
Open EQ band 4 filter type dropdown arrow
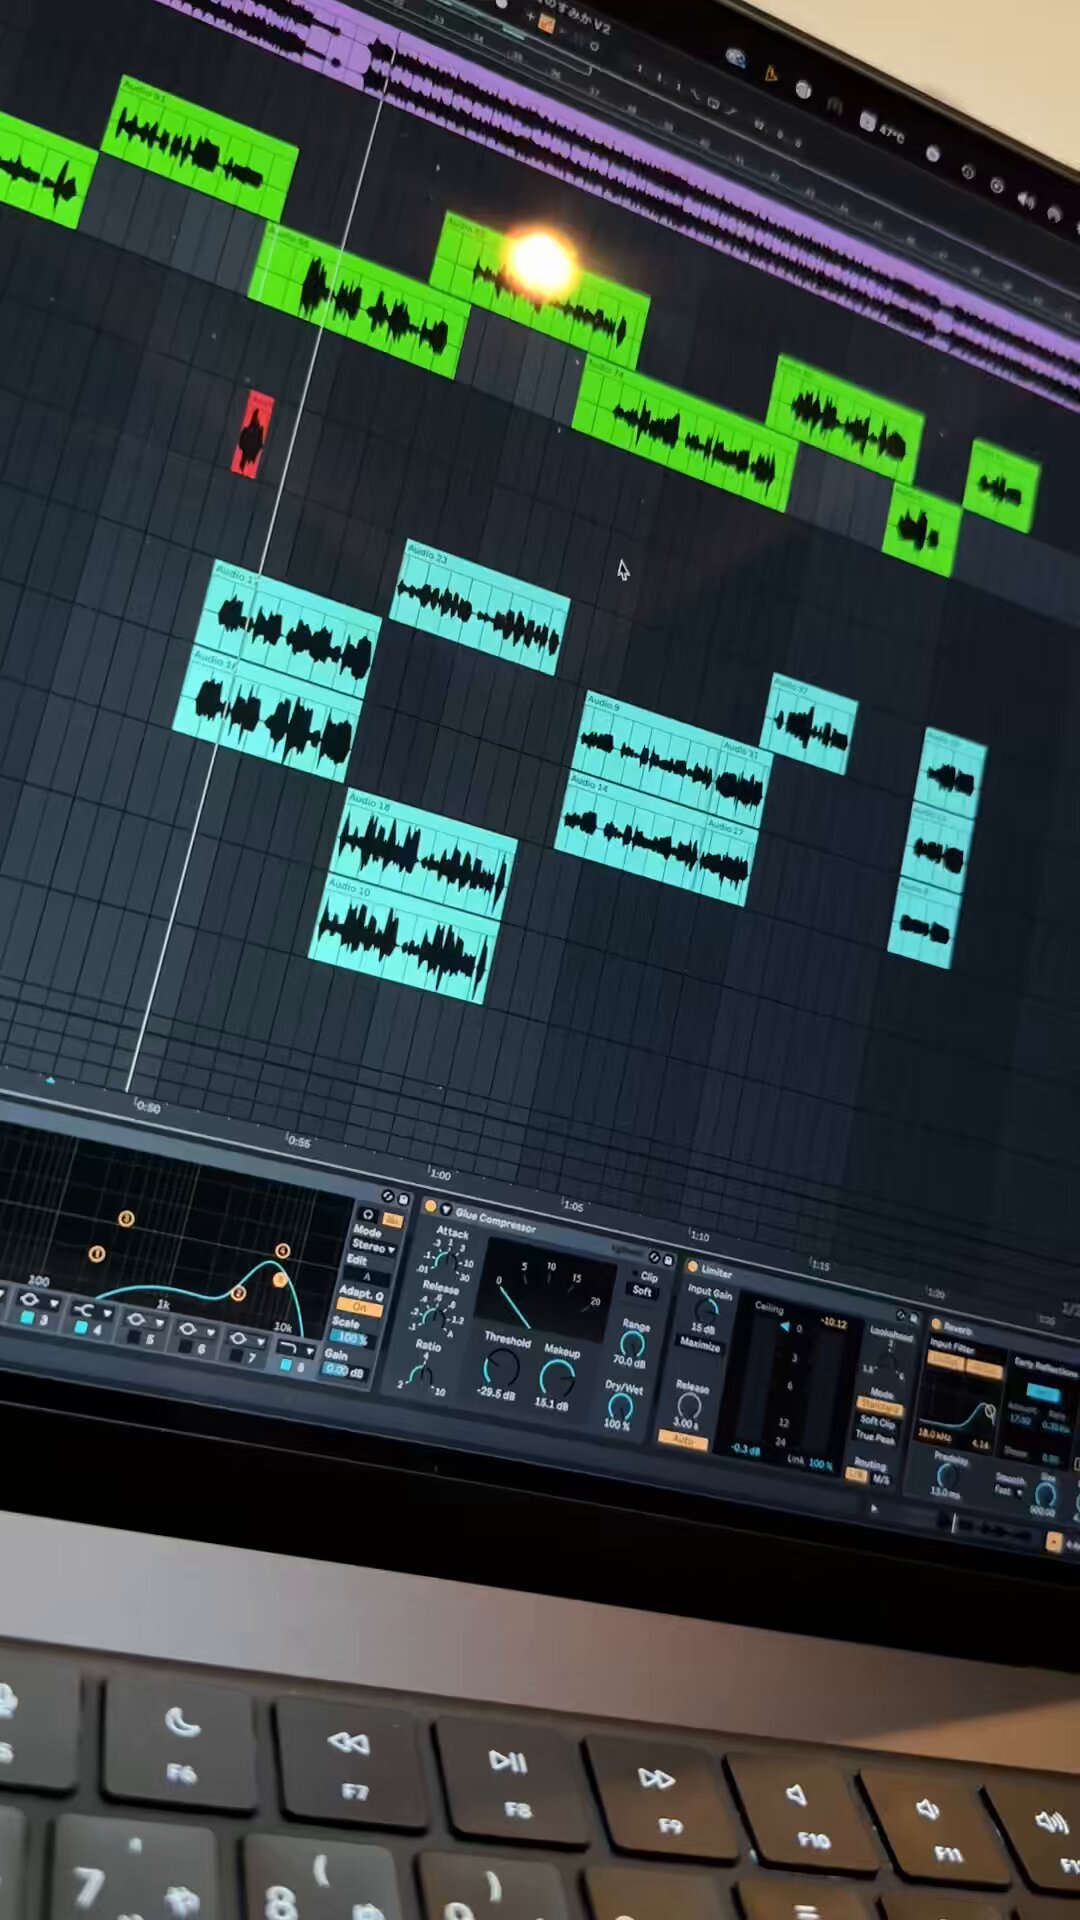coord(108,1313)
